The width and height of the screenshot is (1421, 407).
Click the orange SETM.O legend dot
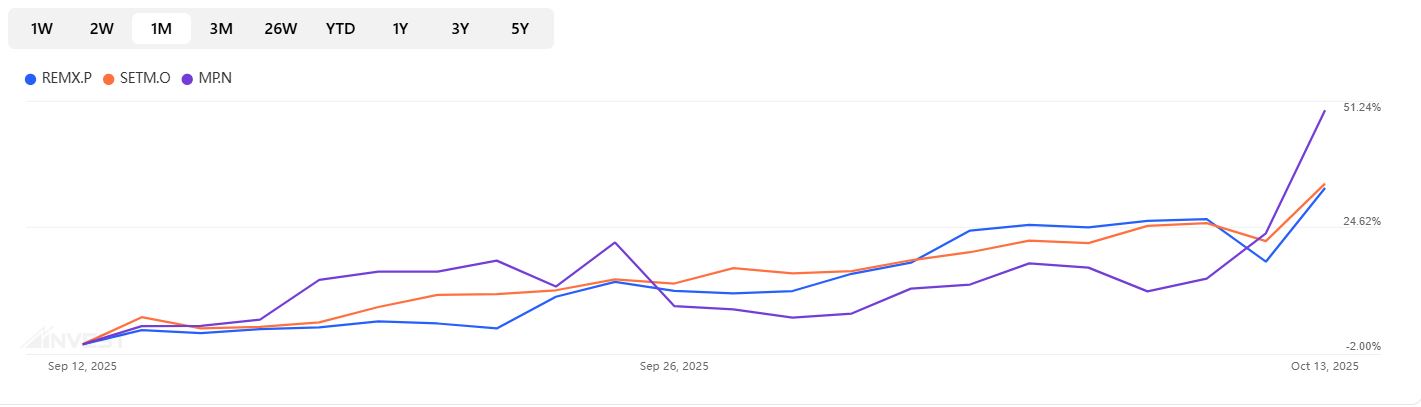coord(109,78)
